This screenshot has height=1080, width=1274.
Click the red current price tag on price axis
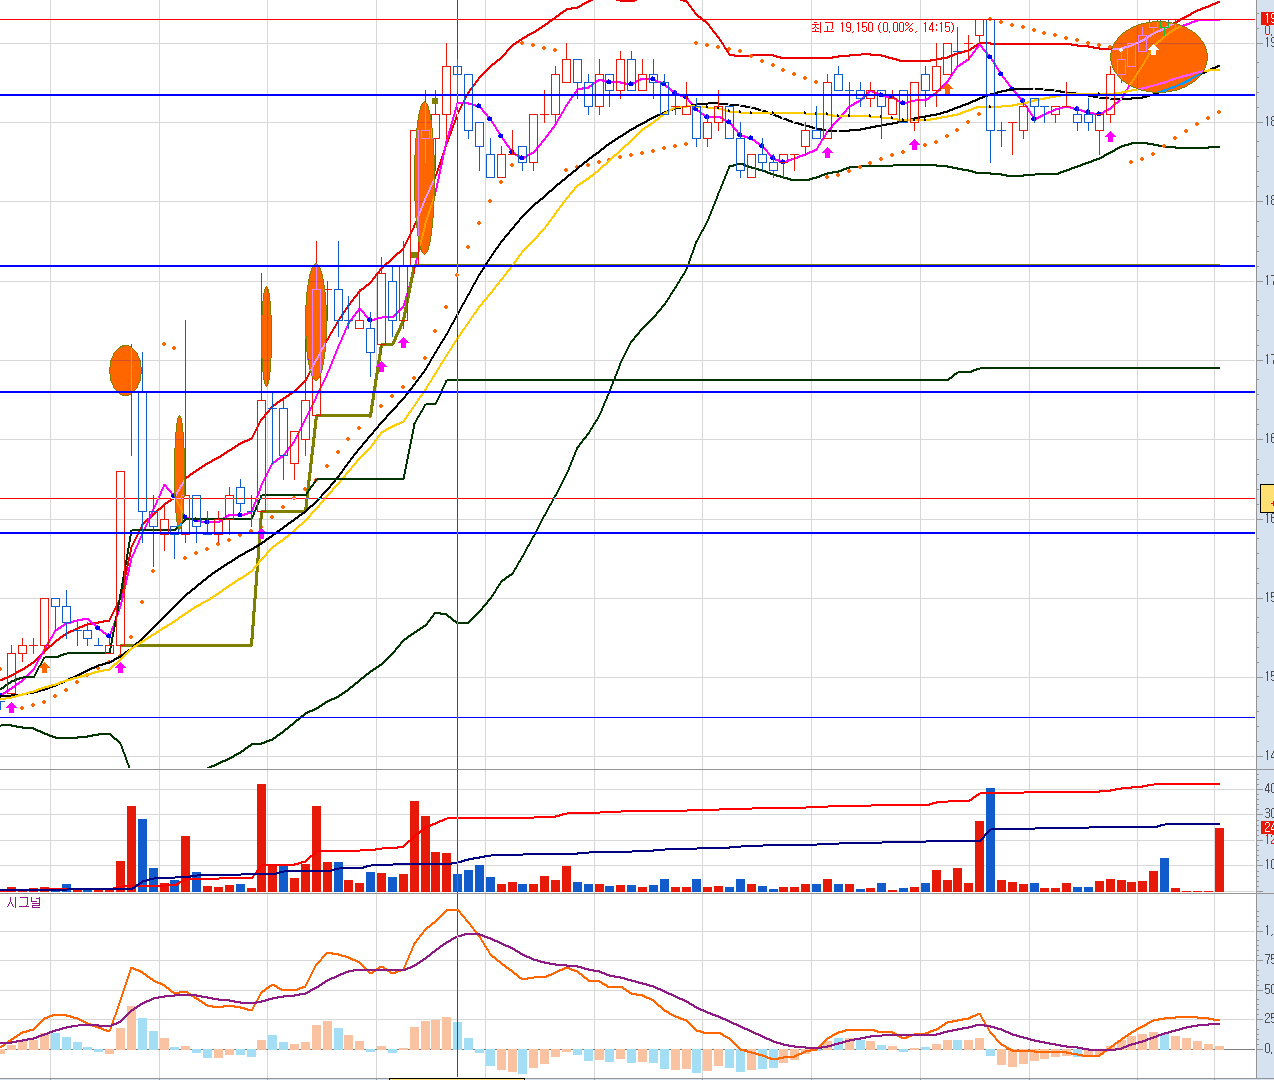[x=1268, y=19]
